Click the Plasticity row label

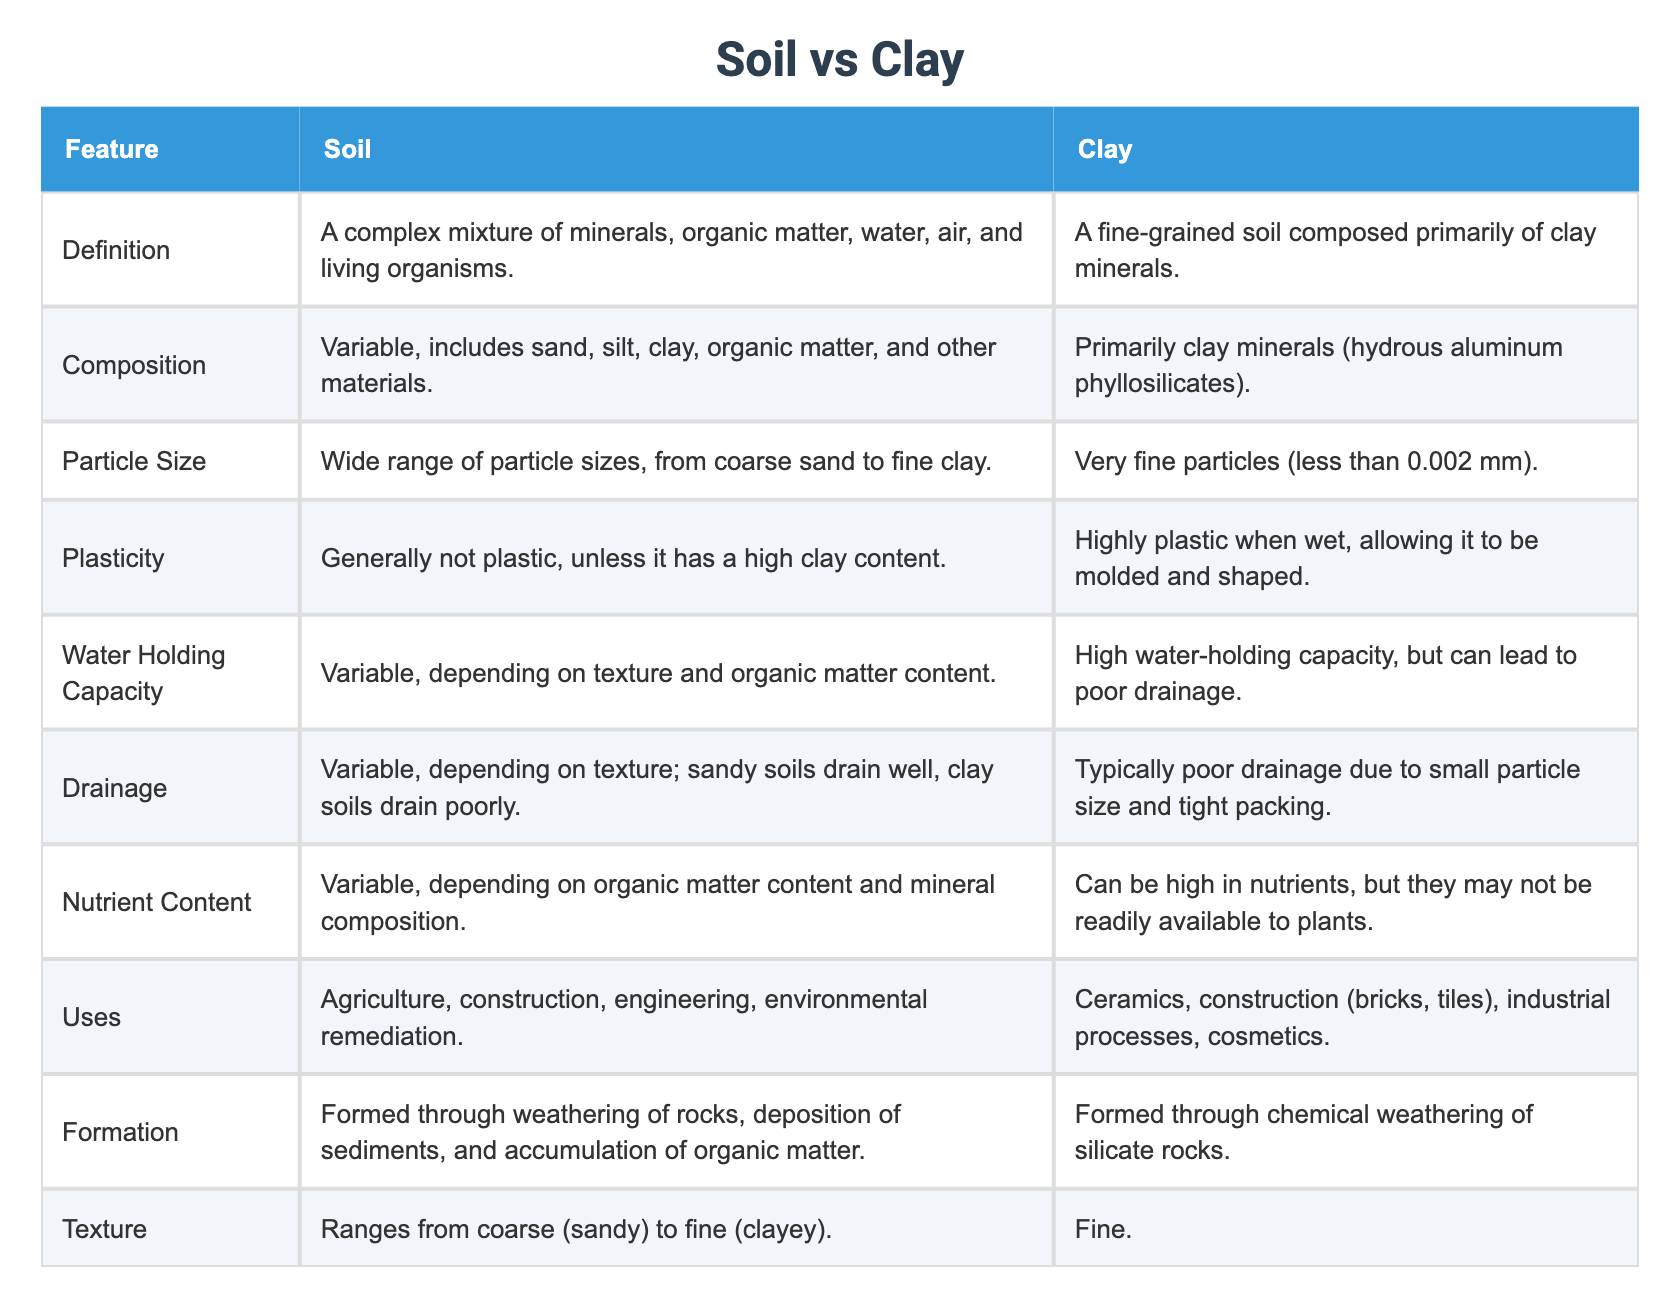[113, 558]
